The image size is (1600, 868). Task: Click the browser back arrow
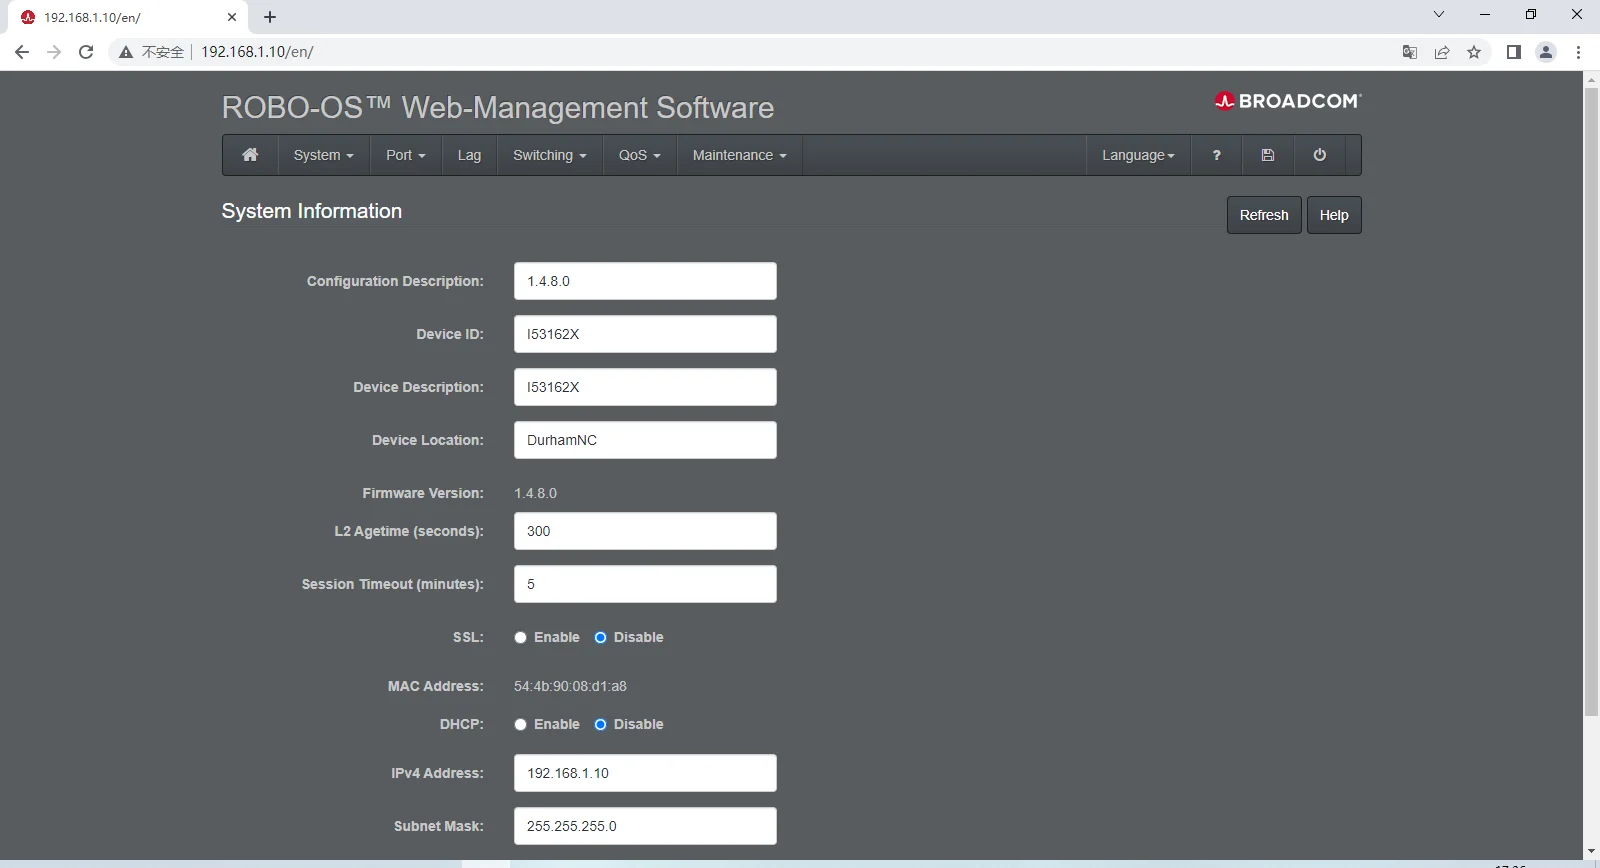pos(22,52)
